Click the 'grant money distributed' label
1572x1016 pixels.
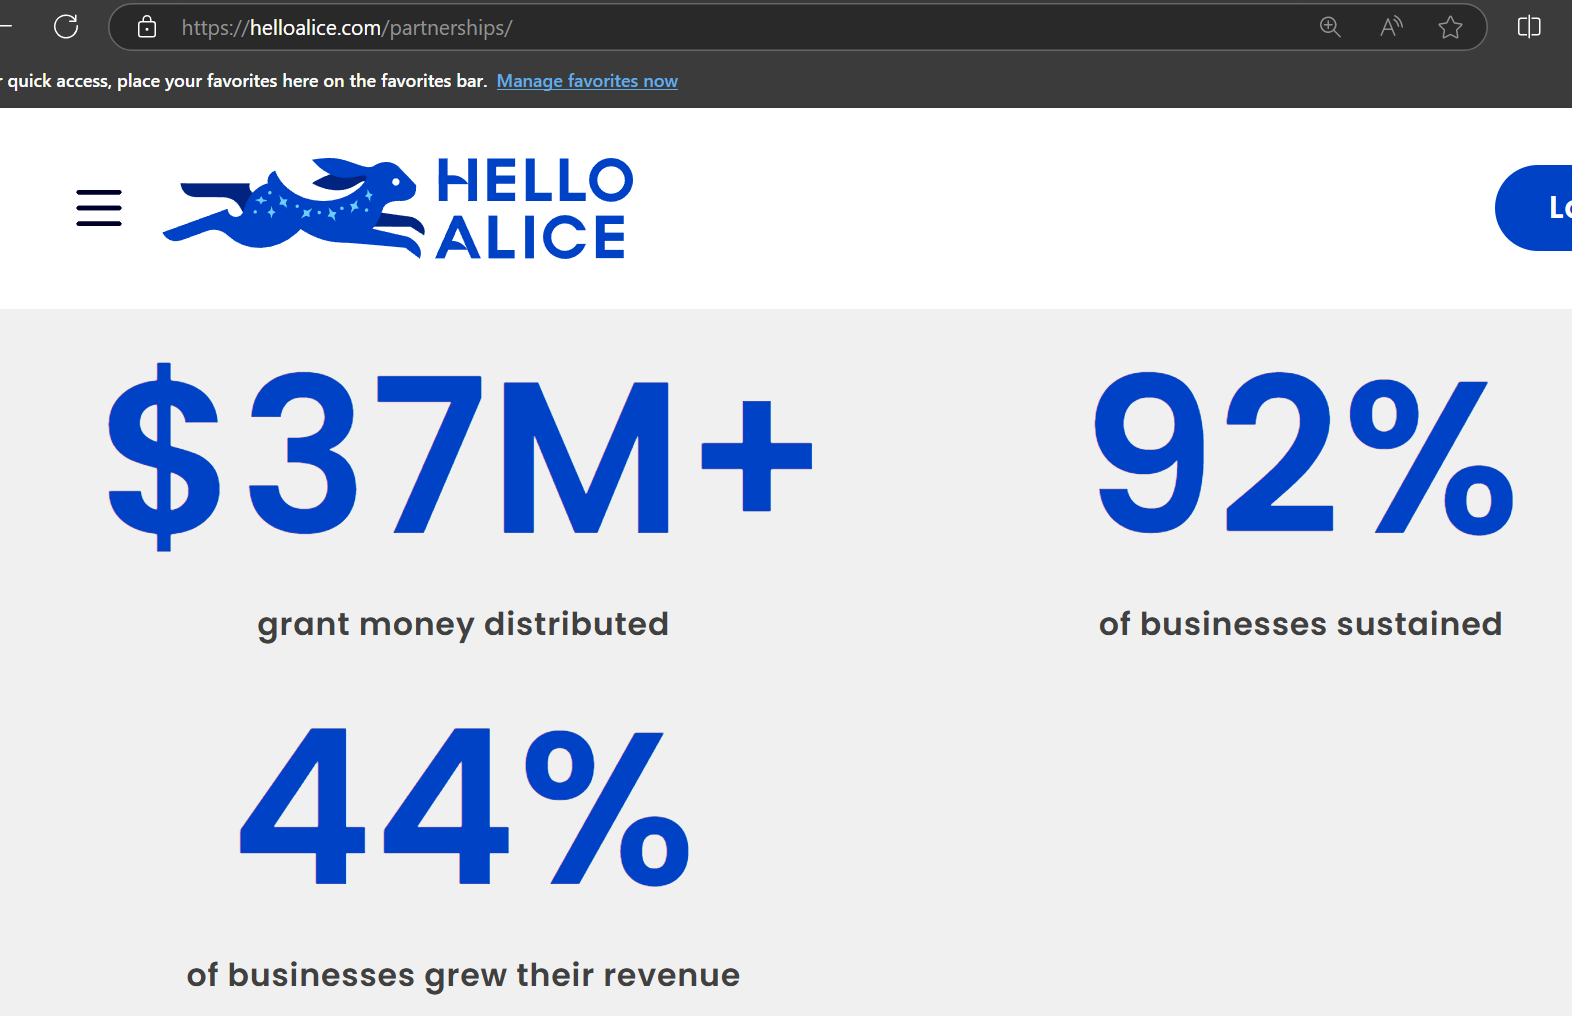pyautogui.click(x=463, y=624)
